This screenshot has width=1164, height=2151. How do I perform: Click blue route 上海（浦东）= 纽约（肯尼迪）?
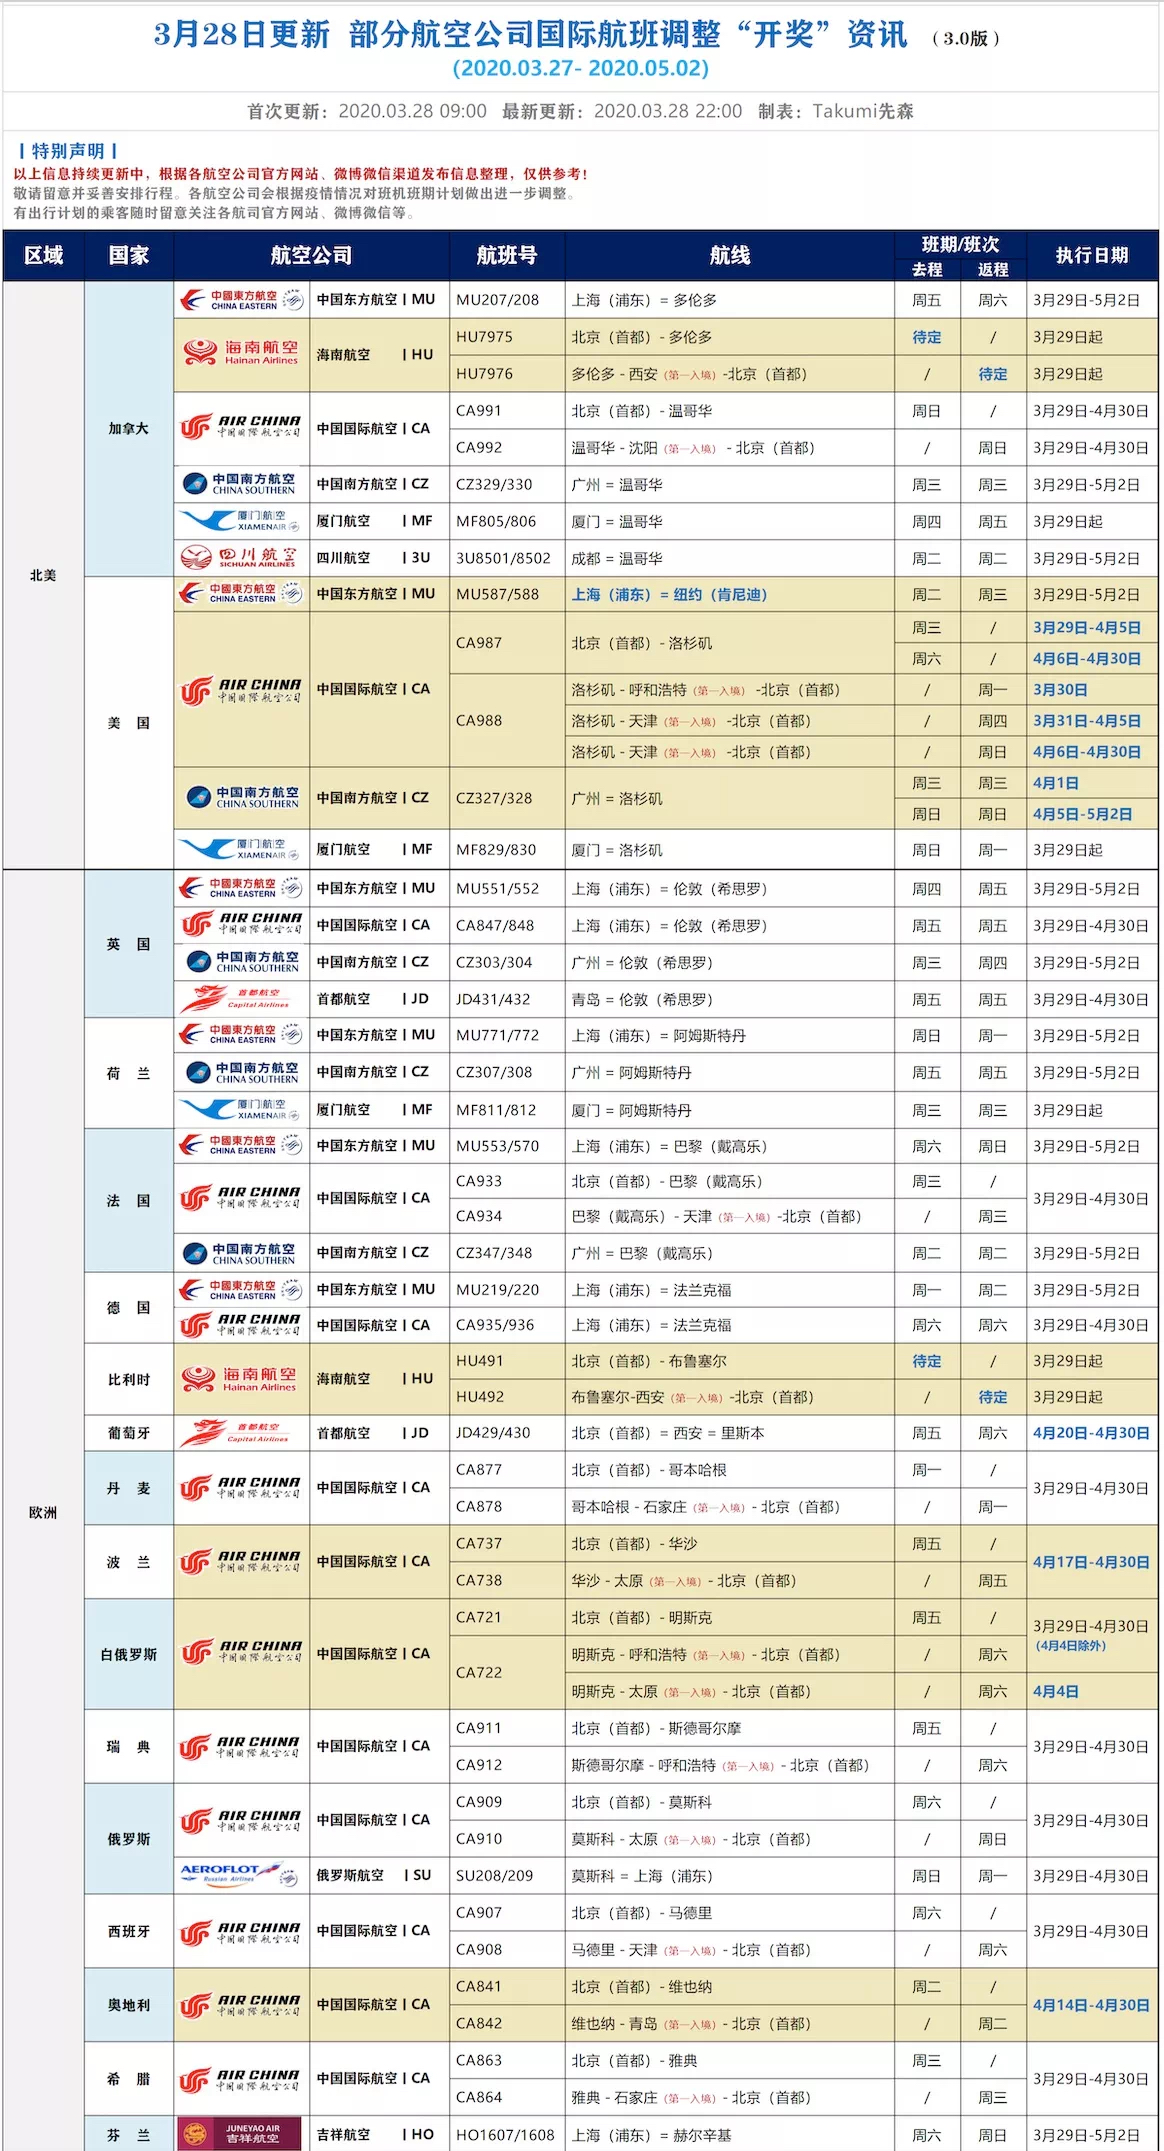click(x=669, y=595)
